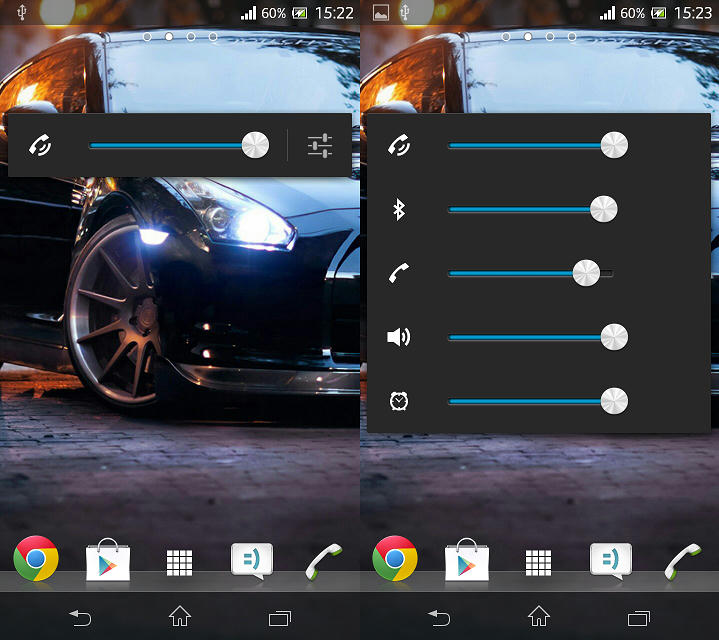Open Play Store on left screen dock
This screenshot has height=640, width=719.
(x=108, y=560)
